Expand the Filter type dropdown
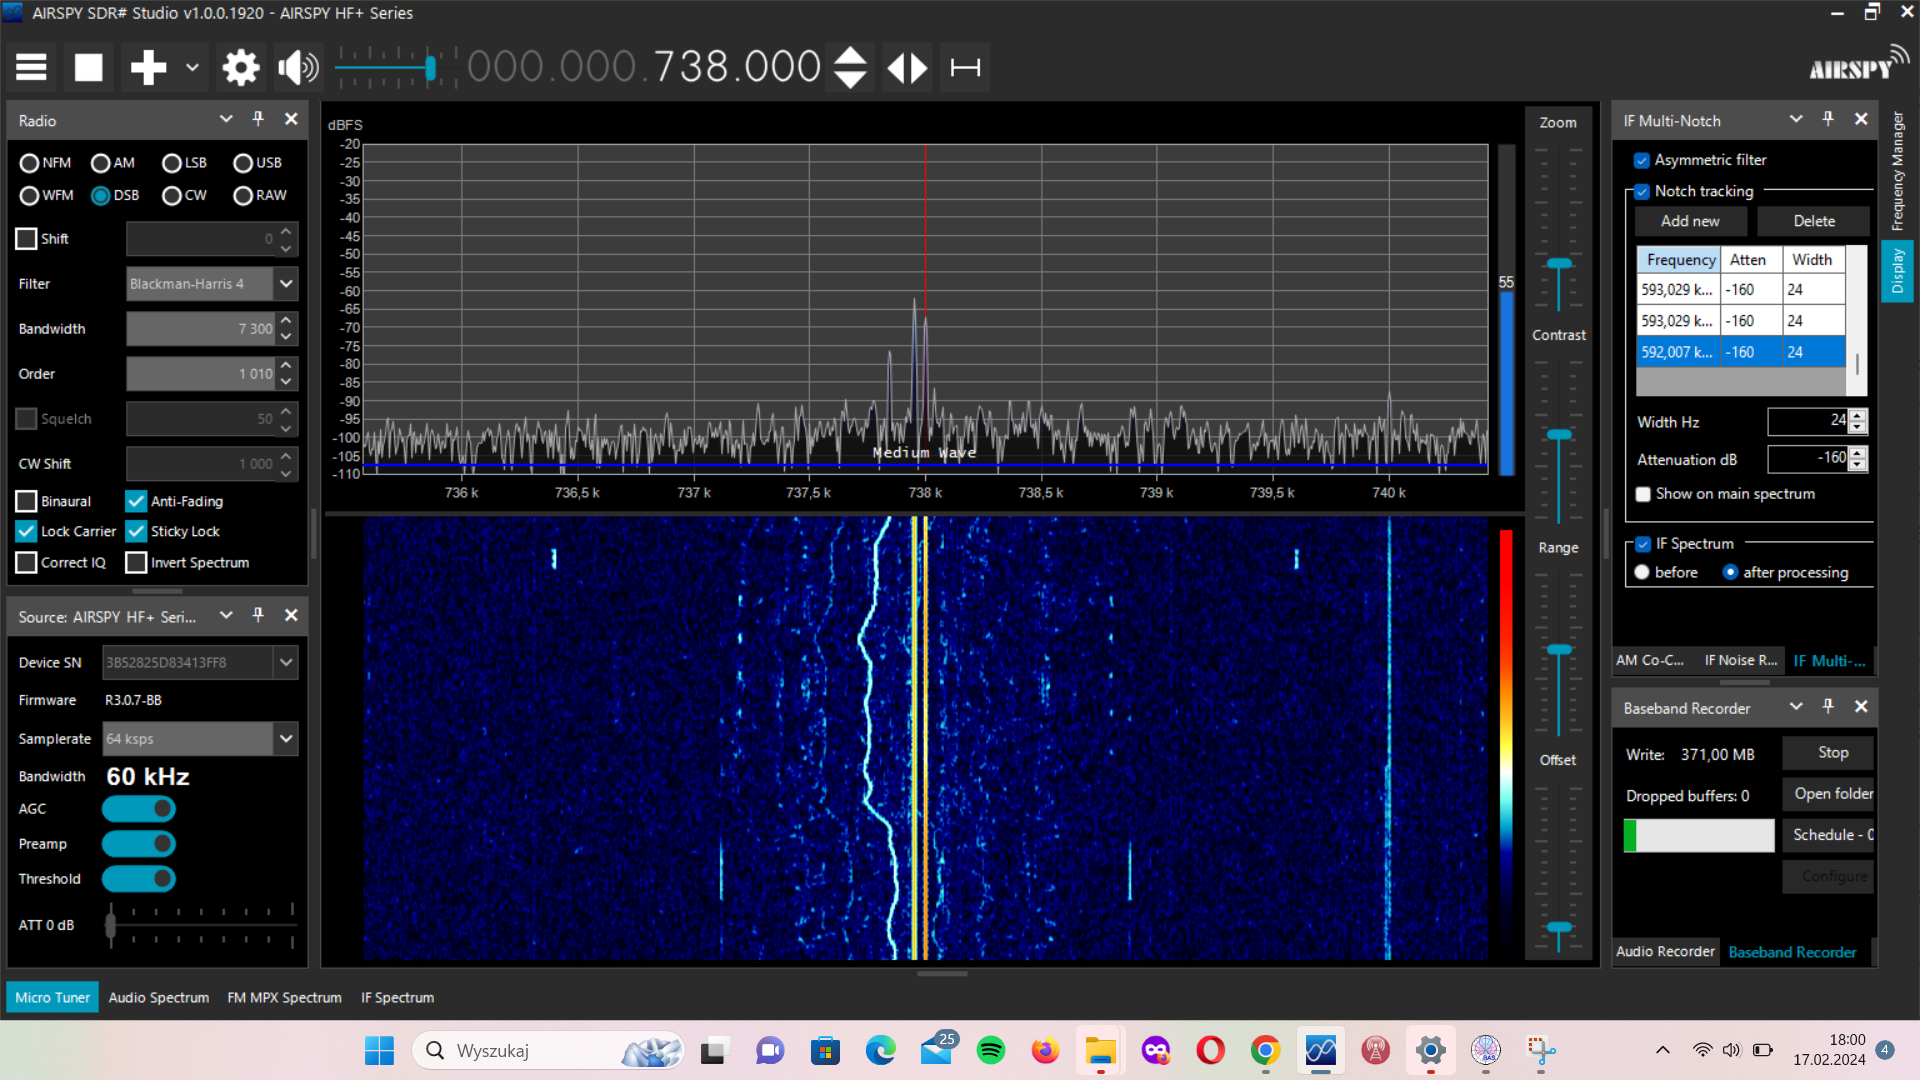 (286, 284)
